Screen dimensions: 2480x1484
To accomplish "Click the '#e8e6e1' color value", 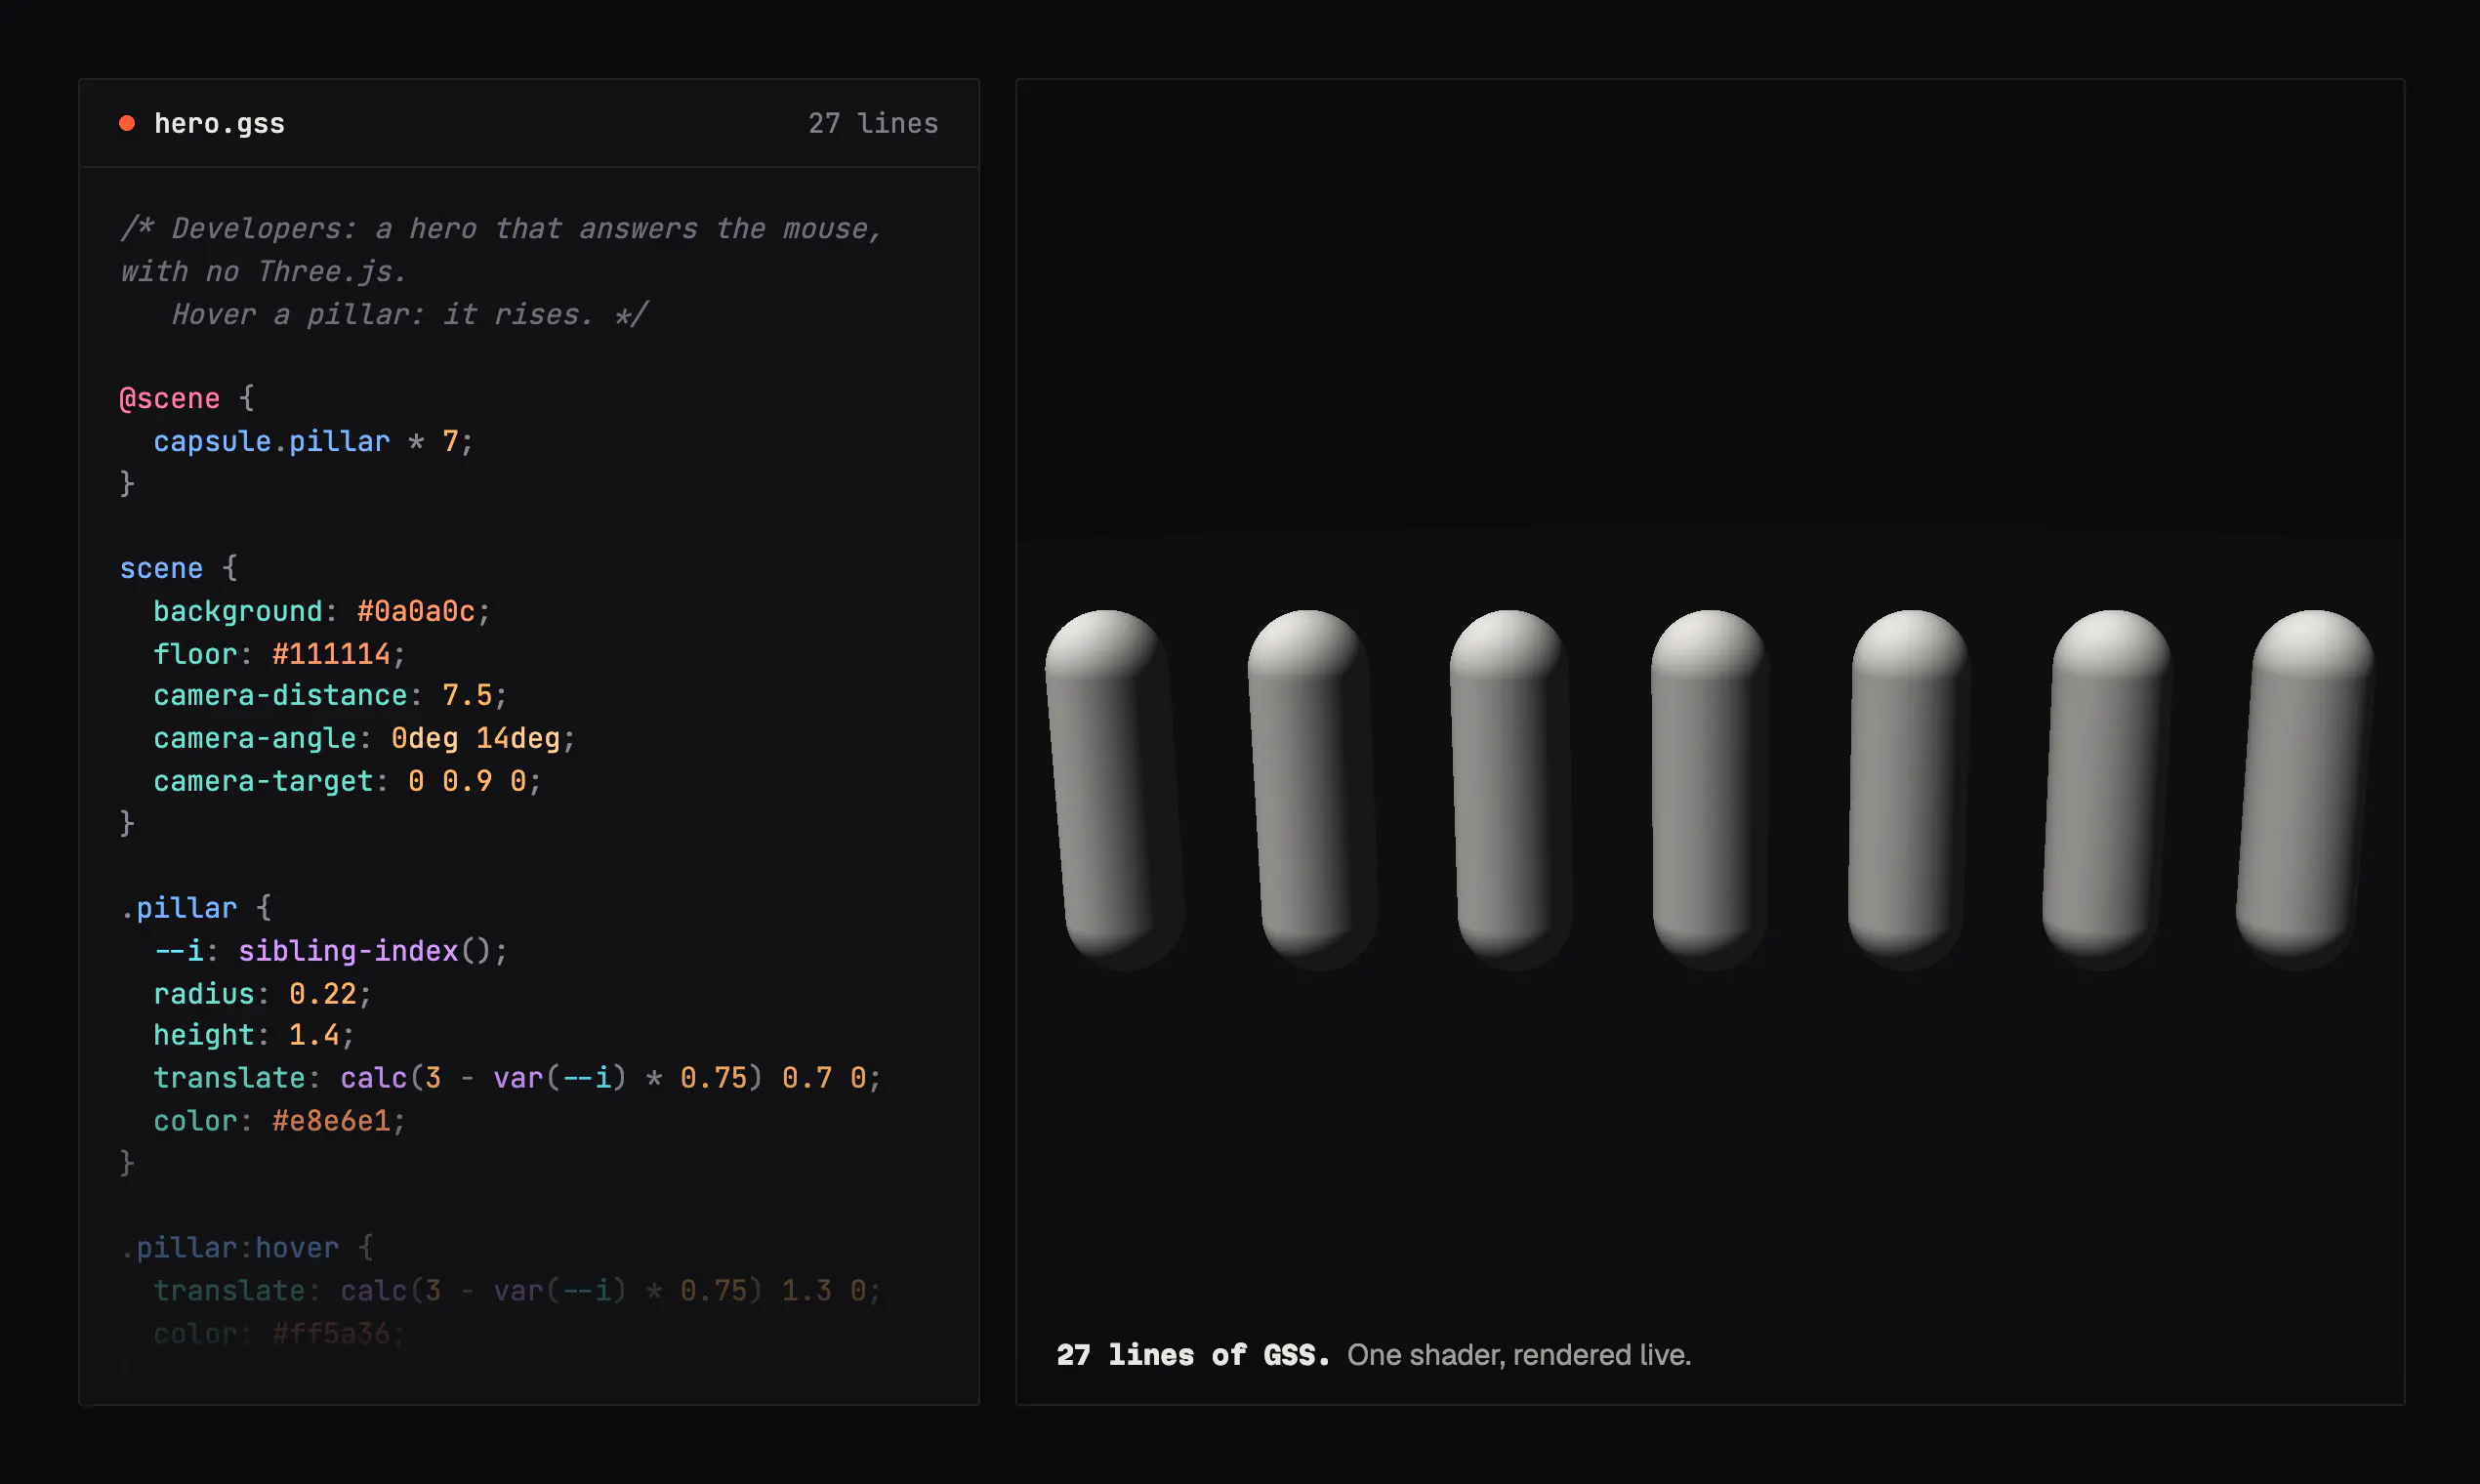I will point(331,1121).
